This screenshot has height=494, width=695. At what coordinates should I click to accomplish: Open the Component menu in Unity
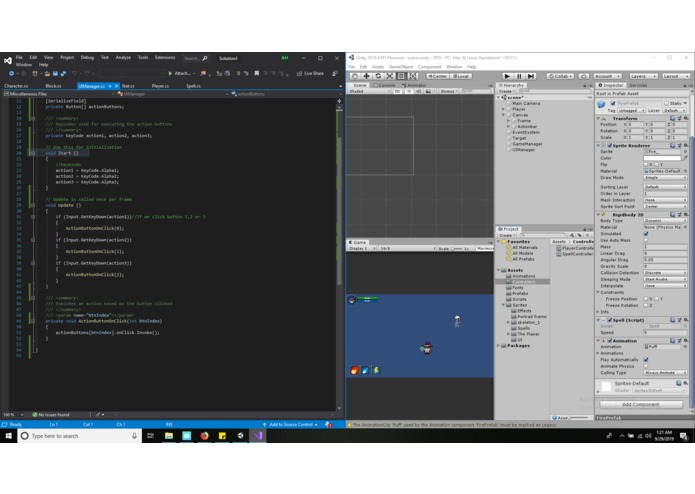tap(429, 67)
